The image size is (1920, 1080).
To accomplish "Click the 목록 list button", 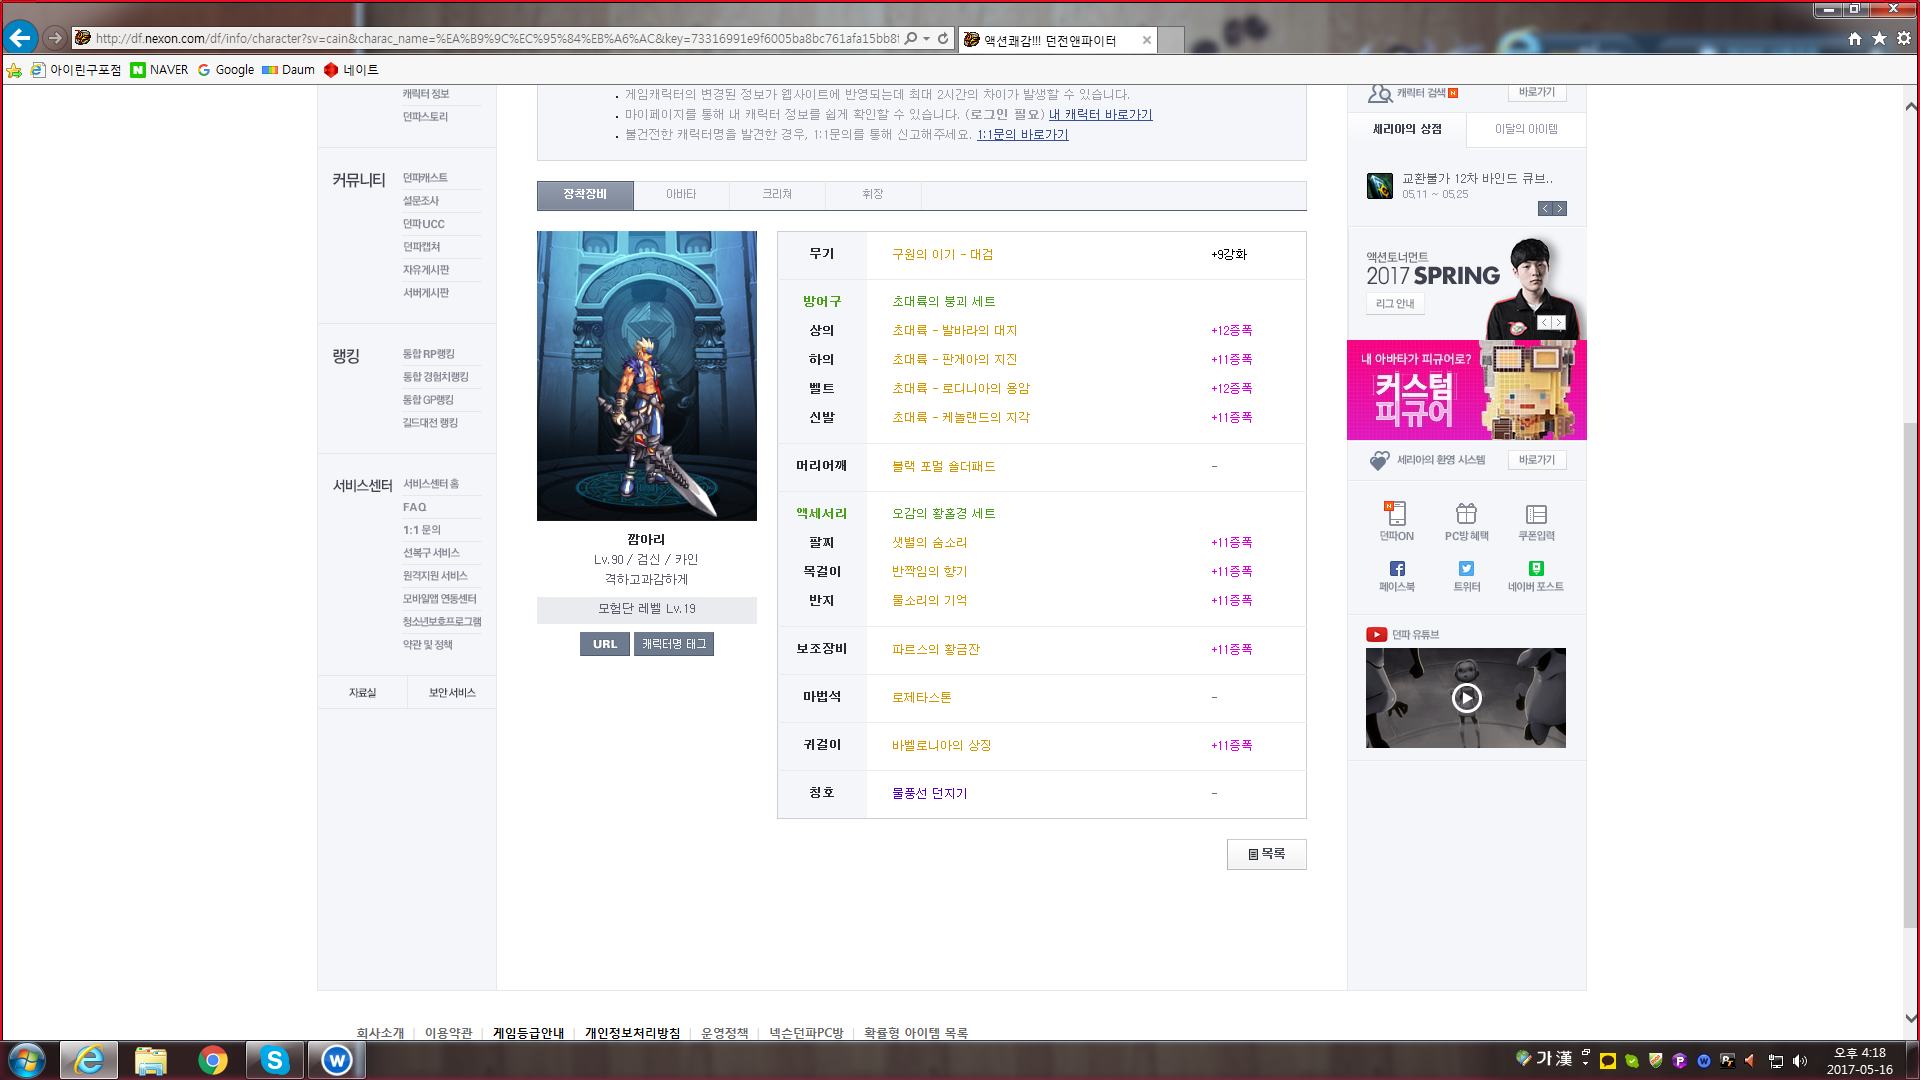I will 1266,854.
